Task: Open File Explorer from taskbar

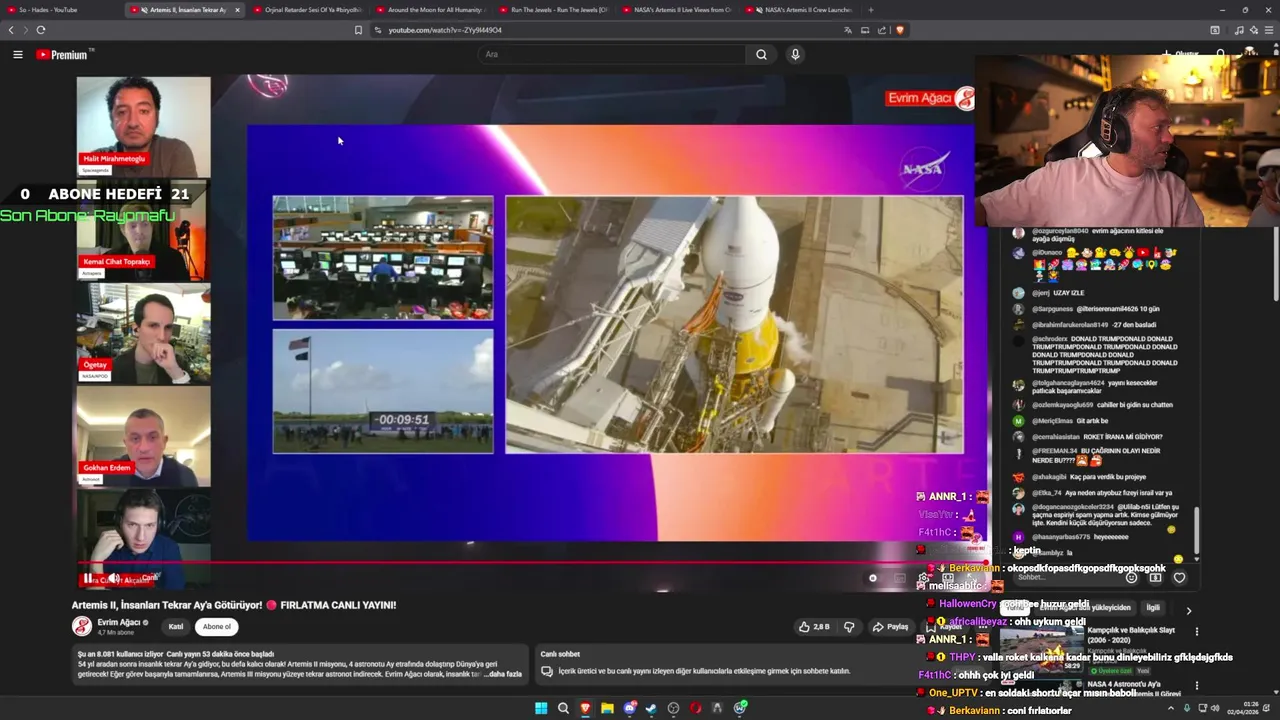Action: coord(607,708)
